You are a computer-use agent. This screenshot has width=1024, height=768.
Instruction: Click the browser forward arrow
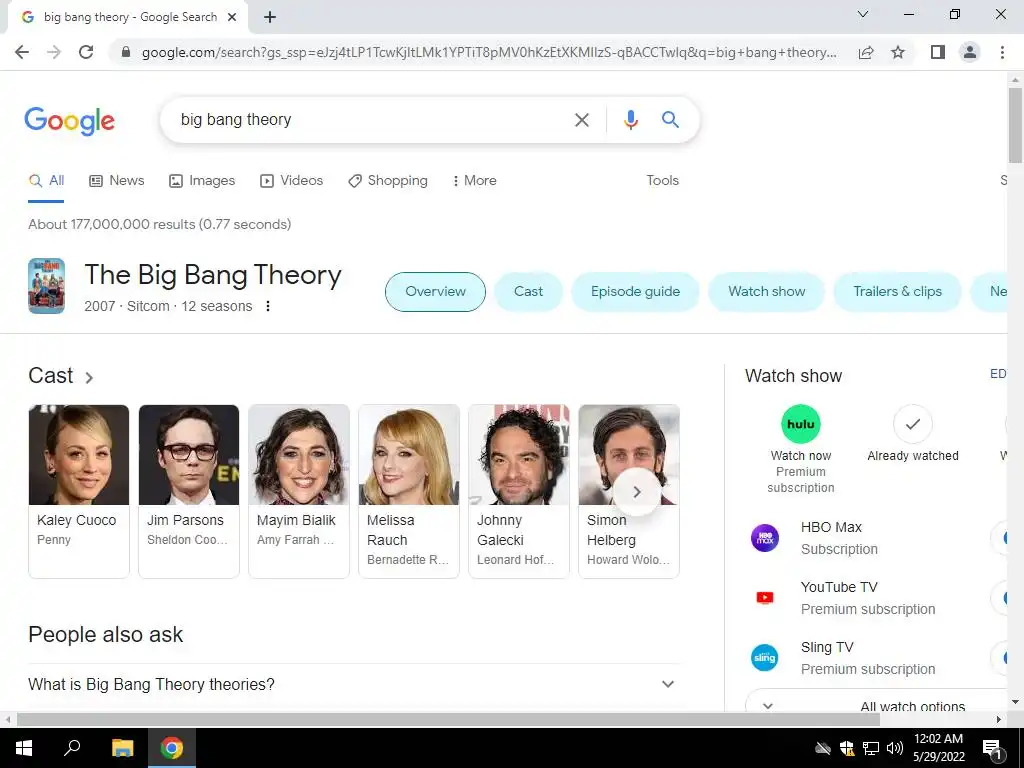coord(54,52)
